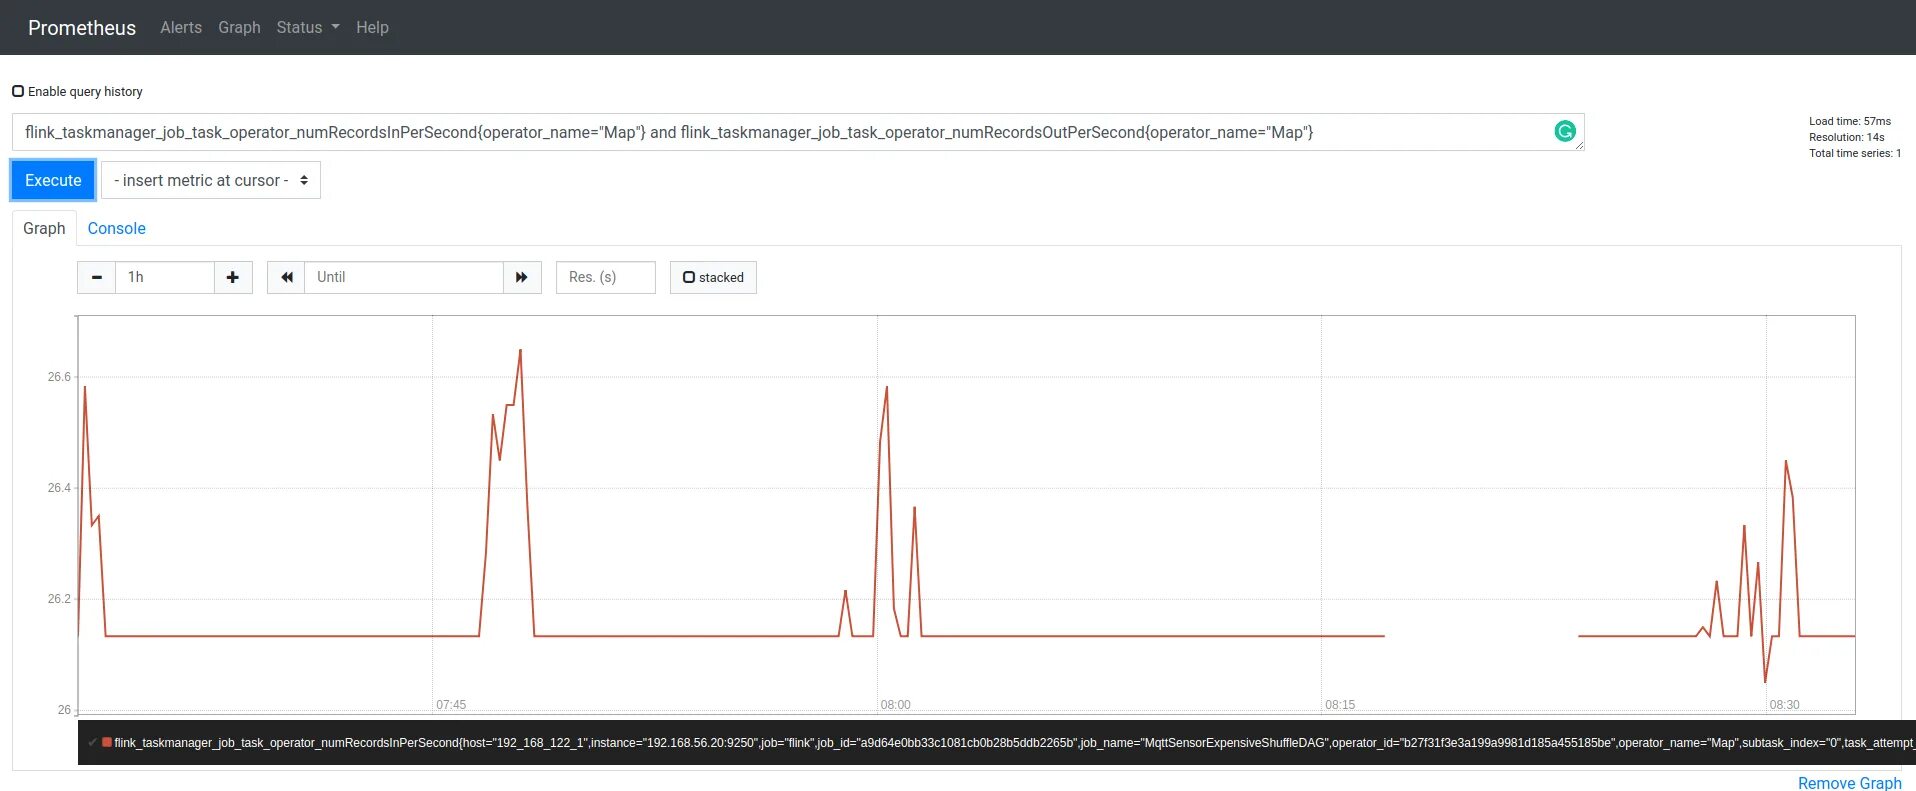Click the fast-forward icon to move the end time forward
Image resolution: width=1916 pixels, height=791 pixels.
coord(522,277)
